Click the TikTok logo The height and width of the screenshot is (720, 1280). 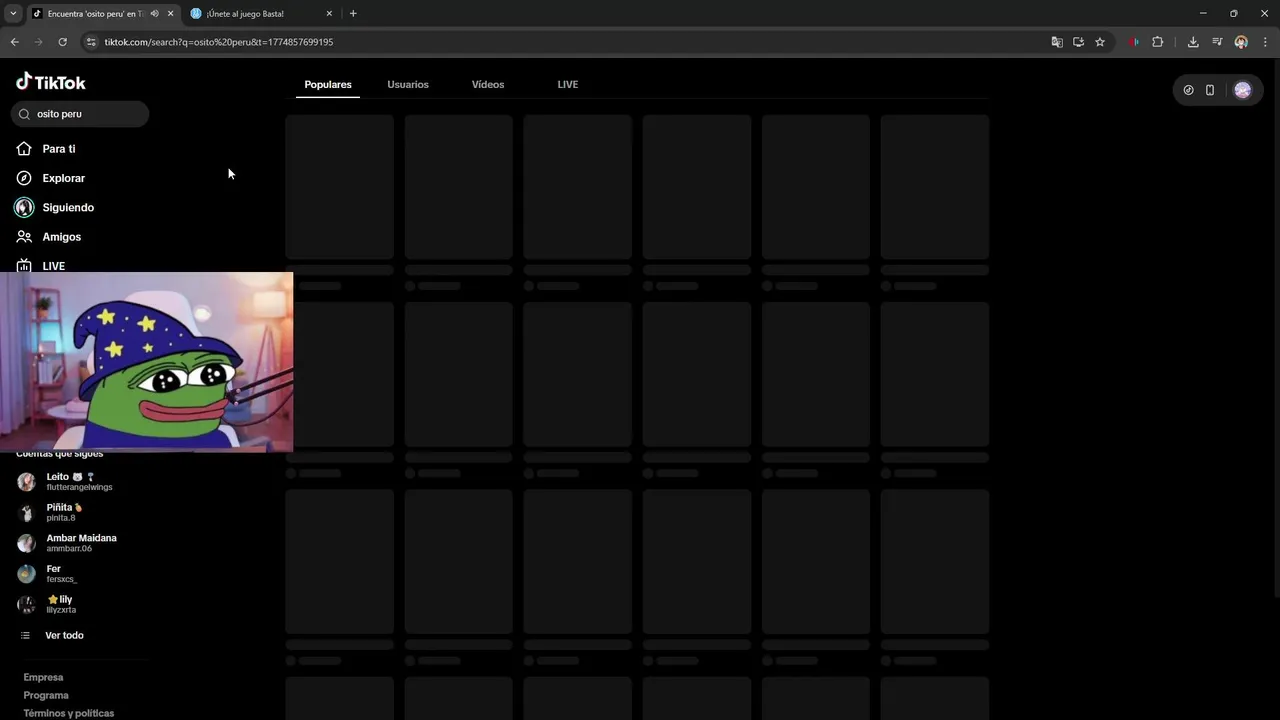click(51, 82)
